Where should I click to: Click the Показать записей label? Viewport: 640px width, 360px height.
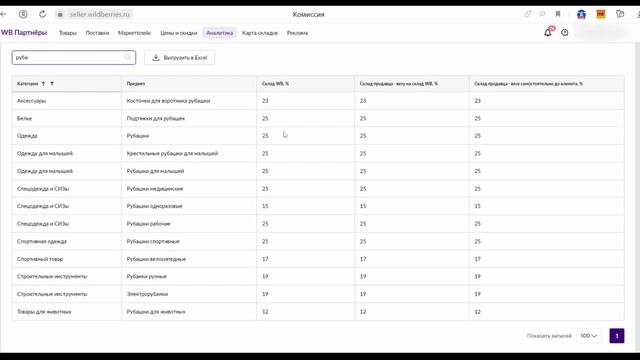(x=549, y=336)
